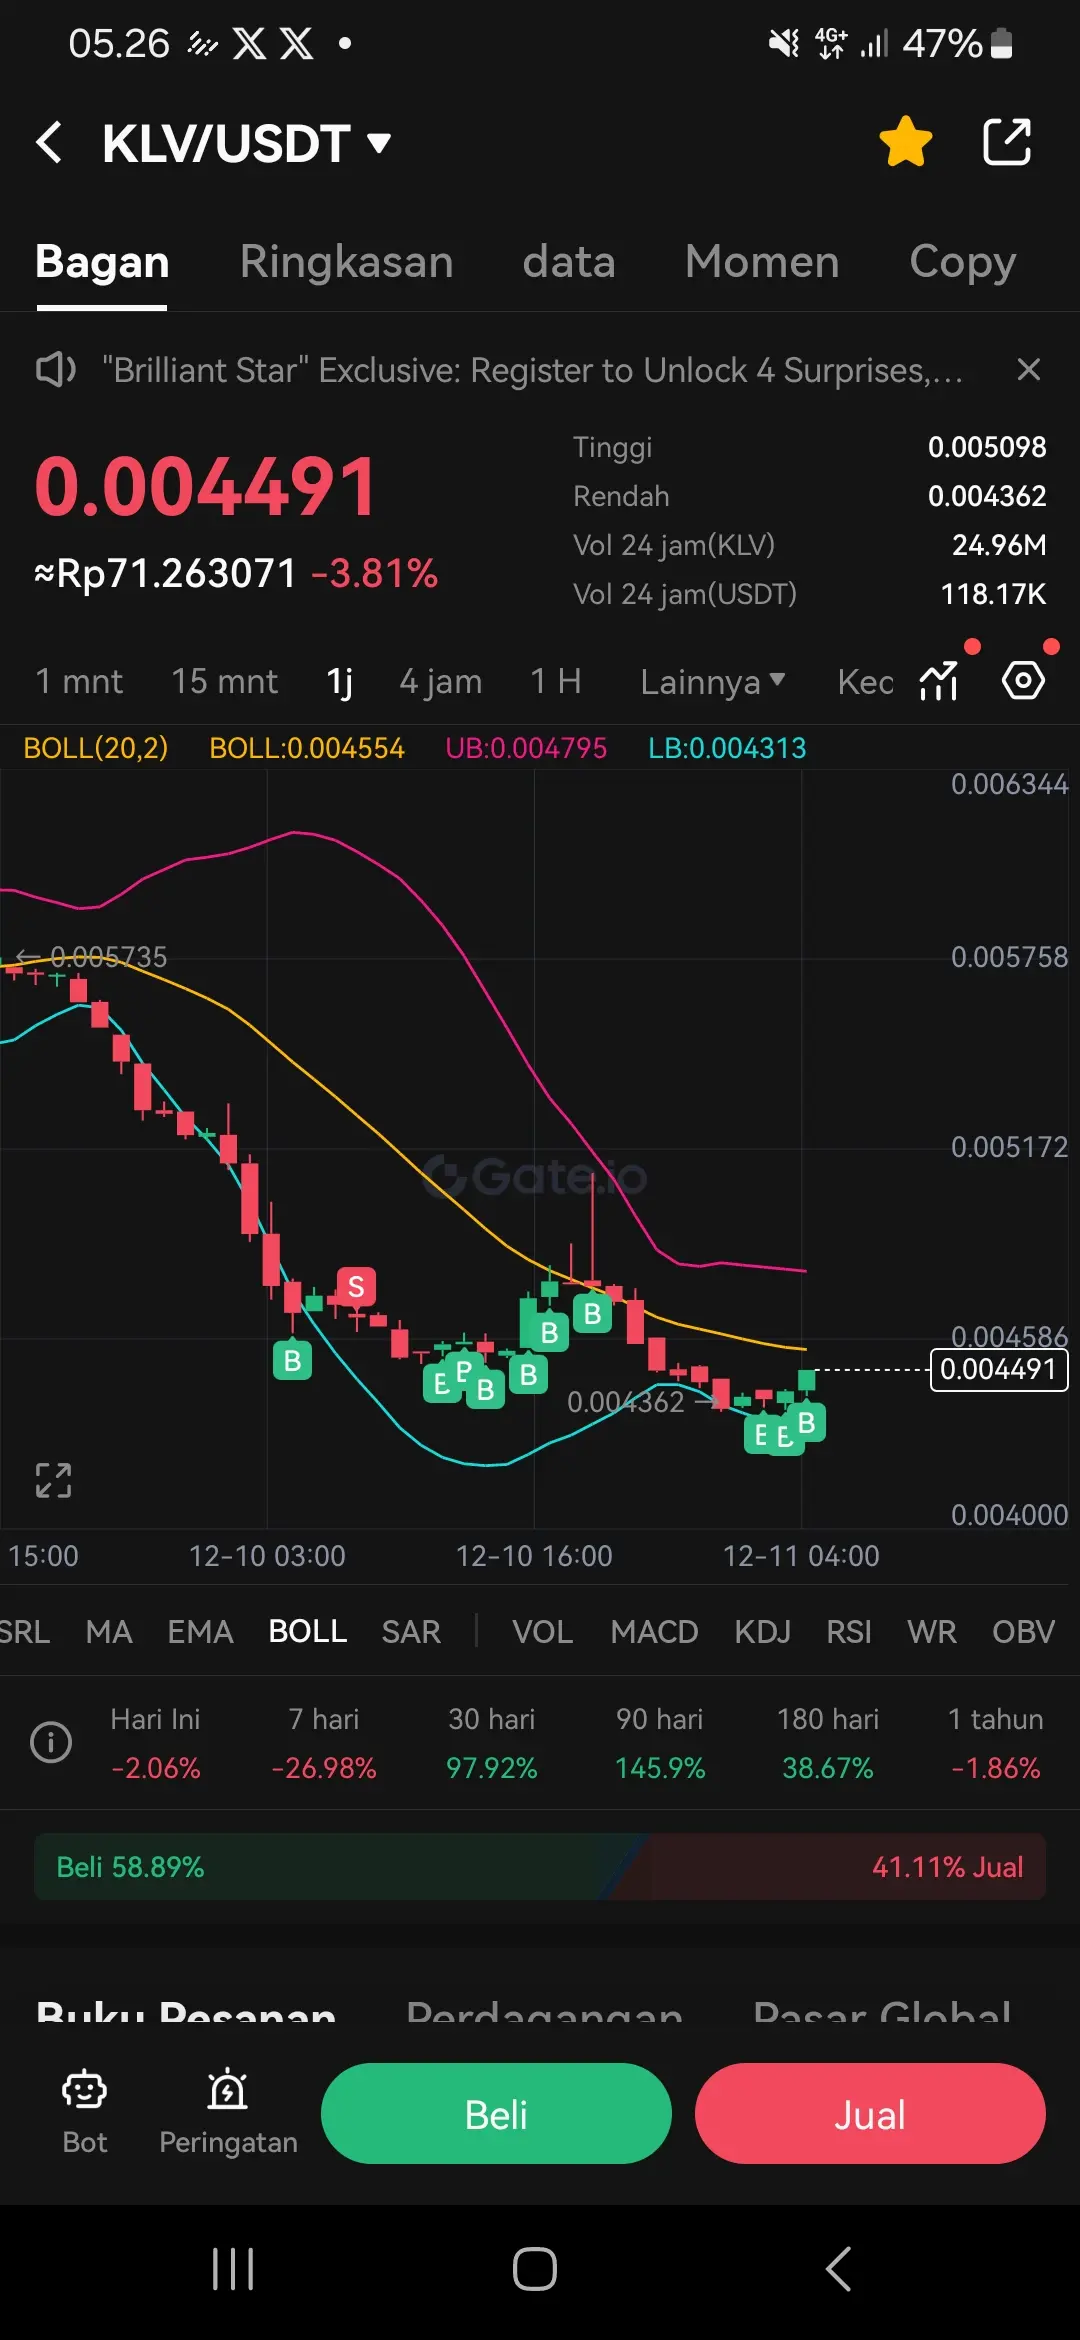
Task: Open the chart indicators icon
Action: point(940,681)
